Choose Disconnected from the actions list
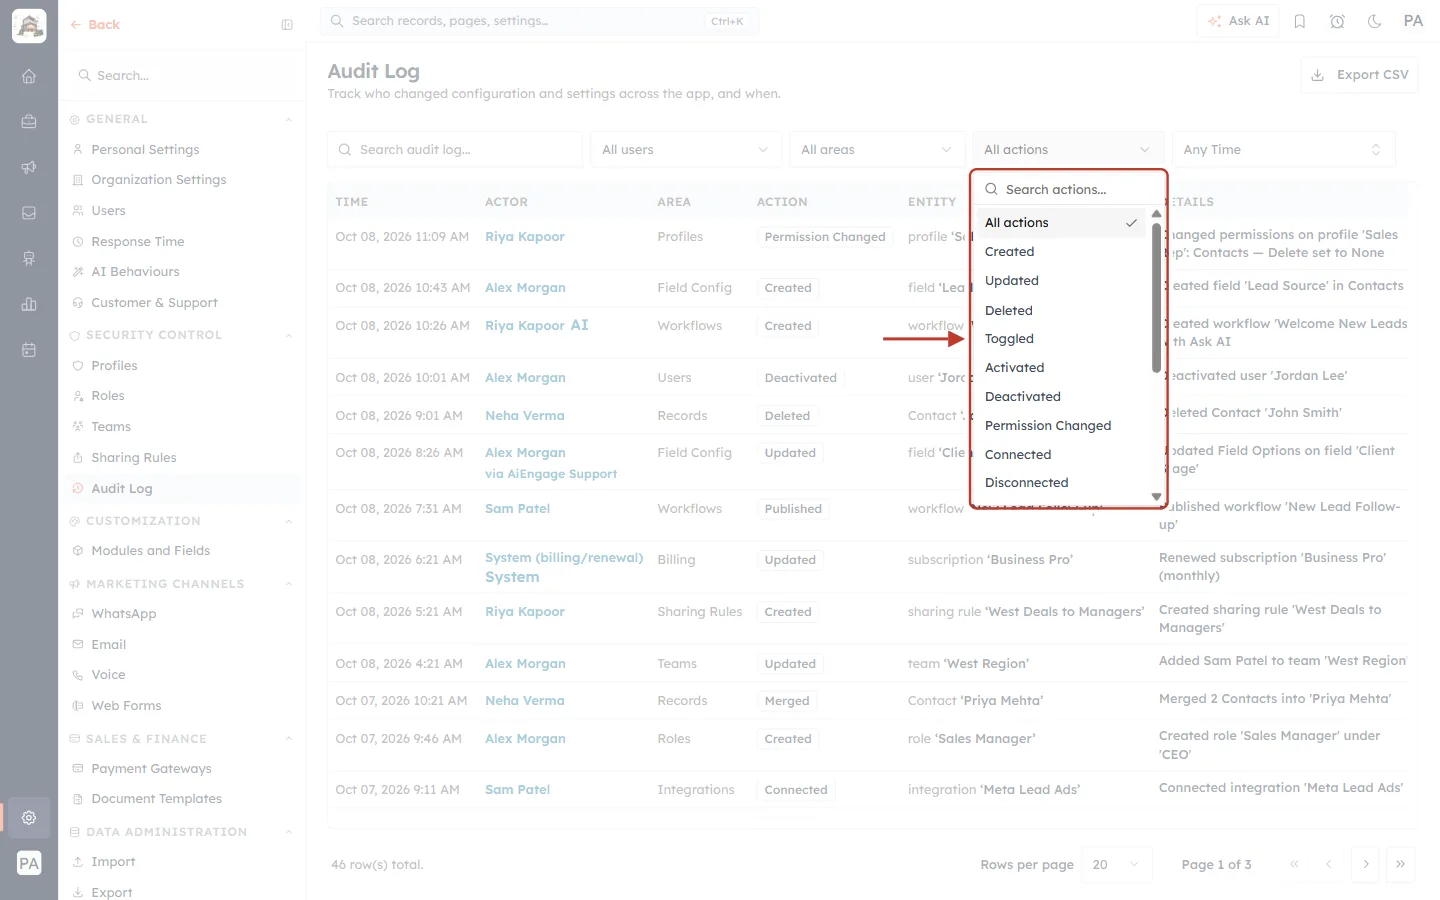Screen dimensions: 1440x900 (x=1060, y=483)
